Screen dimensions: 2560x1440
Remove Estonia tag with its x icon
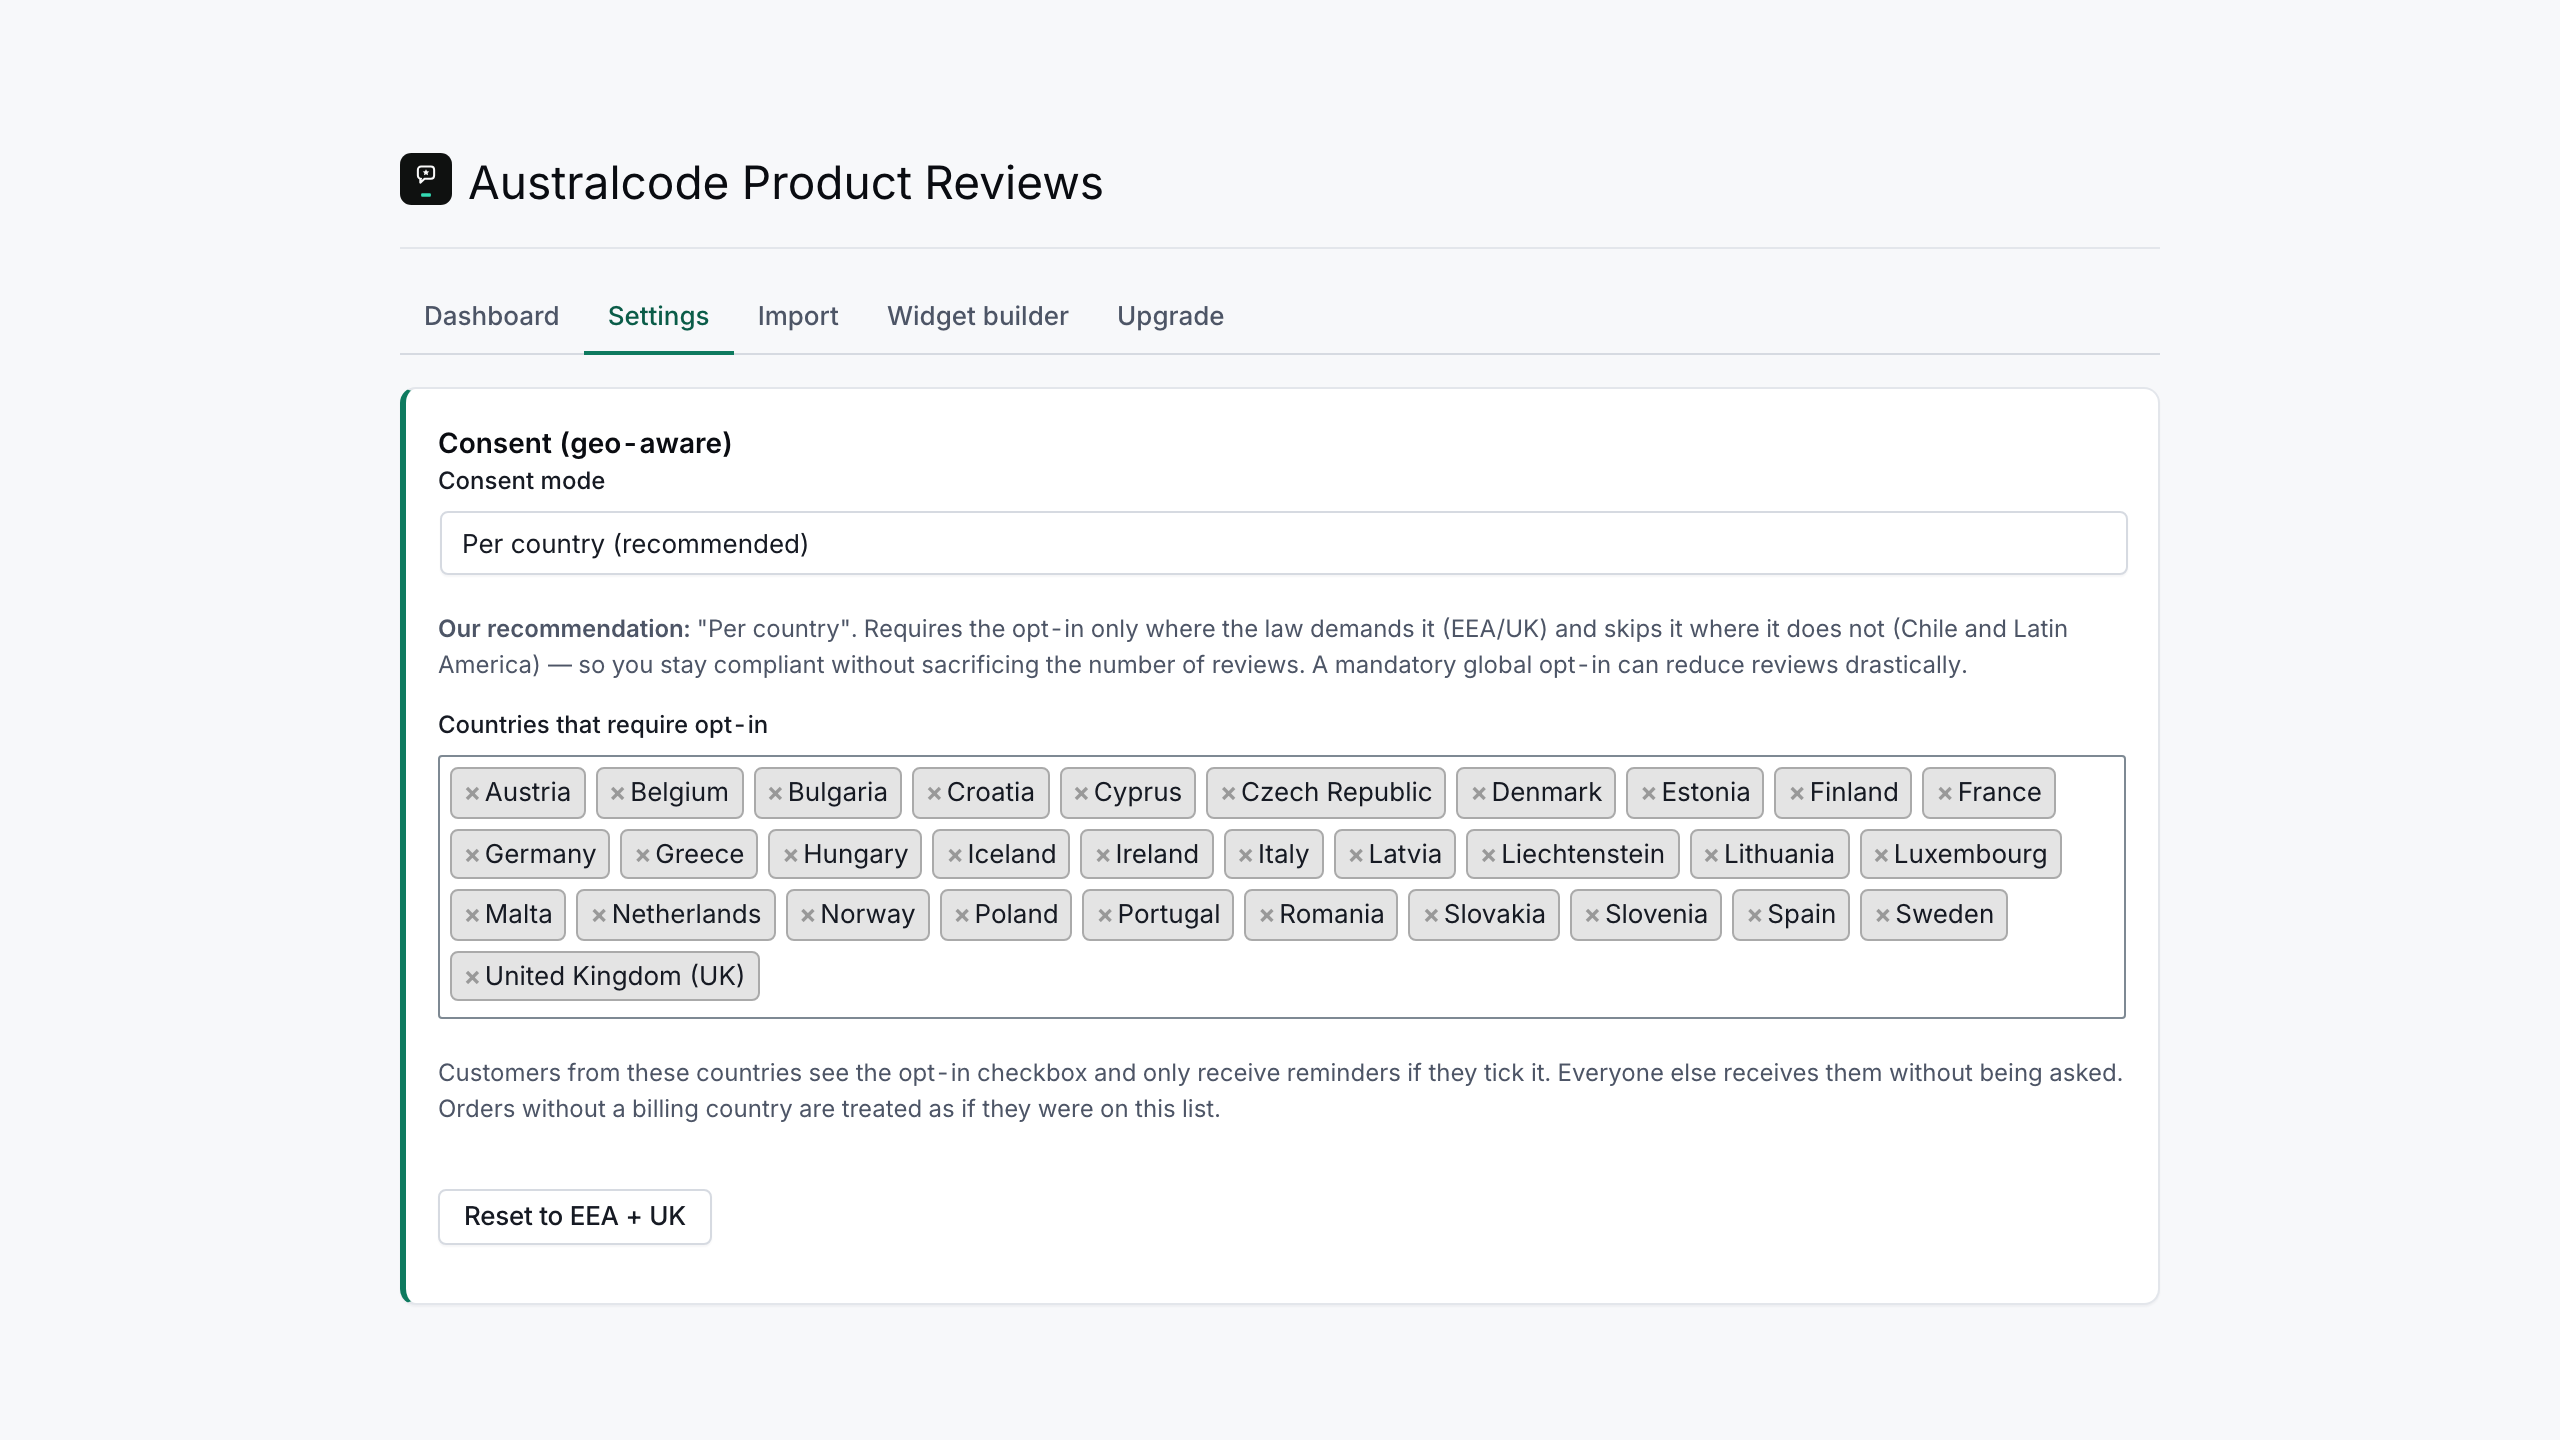point(1649,793)
